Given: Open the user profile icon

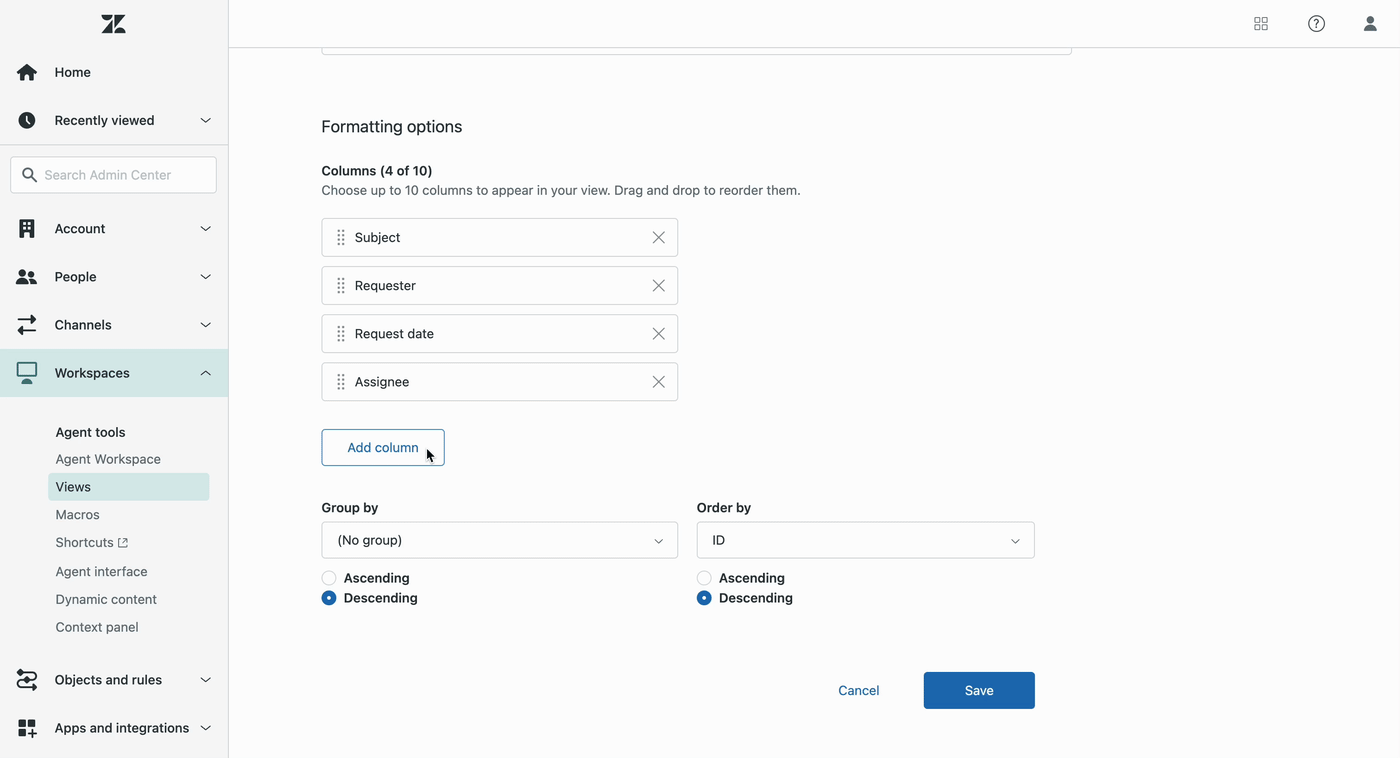Looking at the screenshot, I should (1370, 24).
